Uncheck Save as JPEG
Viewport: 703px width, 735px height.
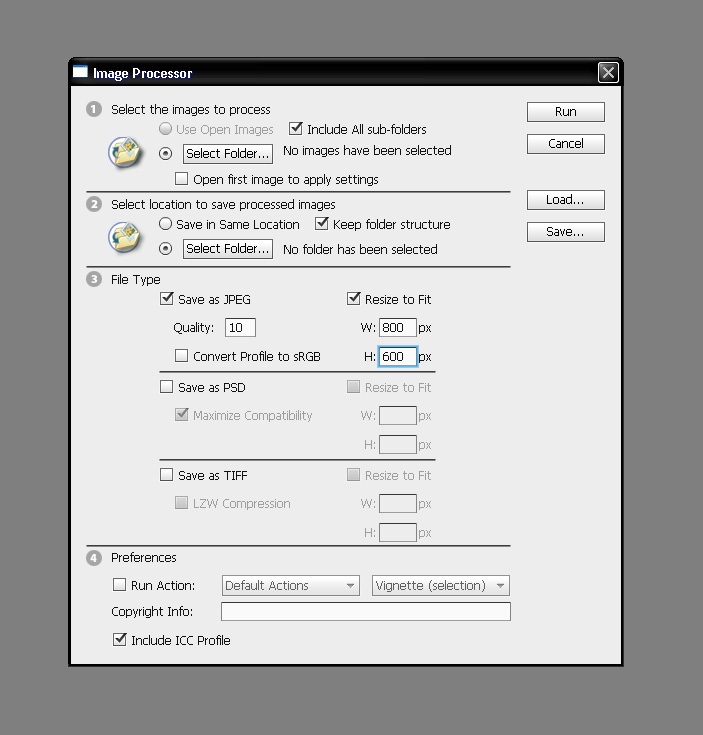(x=166, y=299)
